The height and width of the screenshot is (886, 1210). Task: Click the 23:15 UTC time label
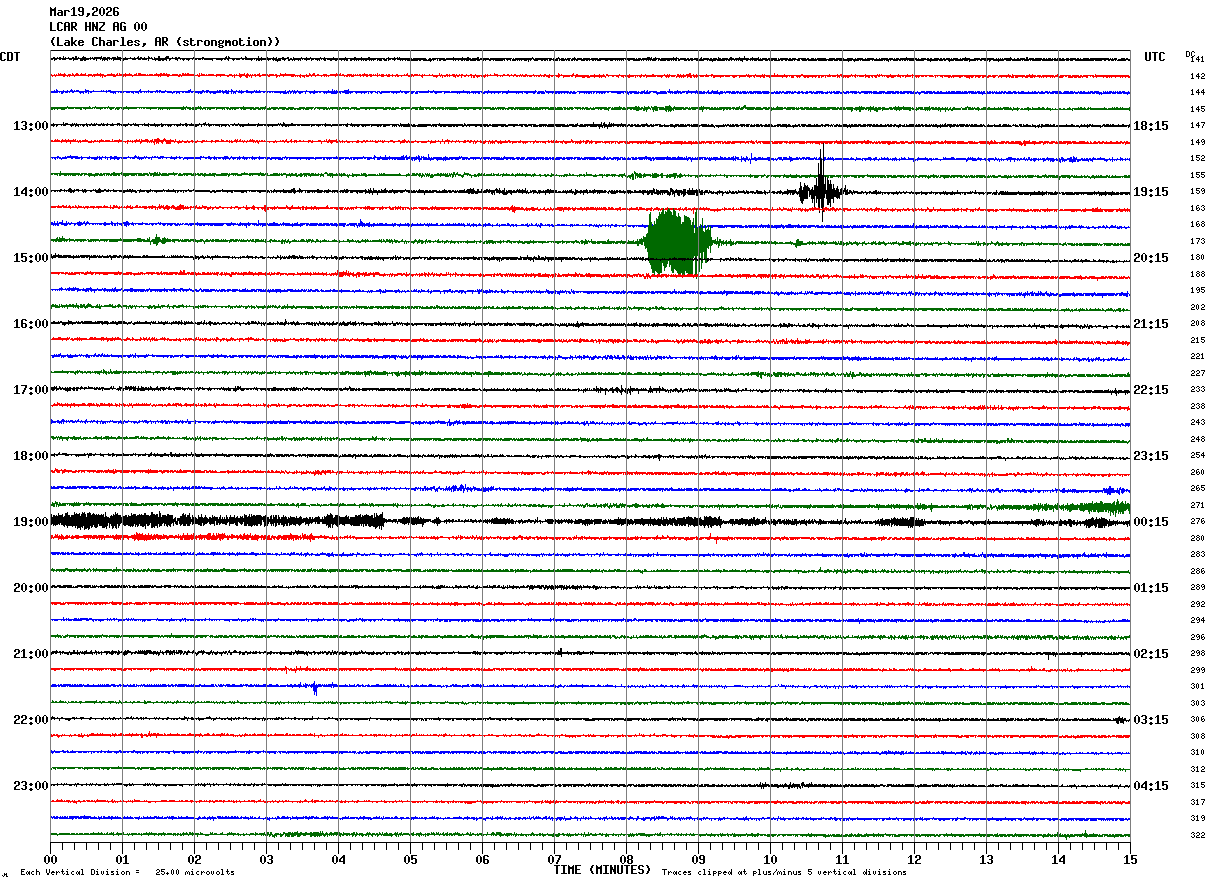(x=1151, y=456)
